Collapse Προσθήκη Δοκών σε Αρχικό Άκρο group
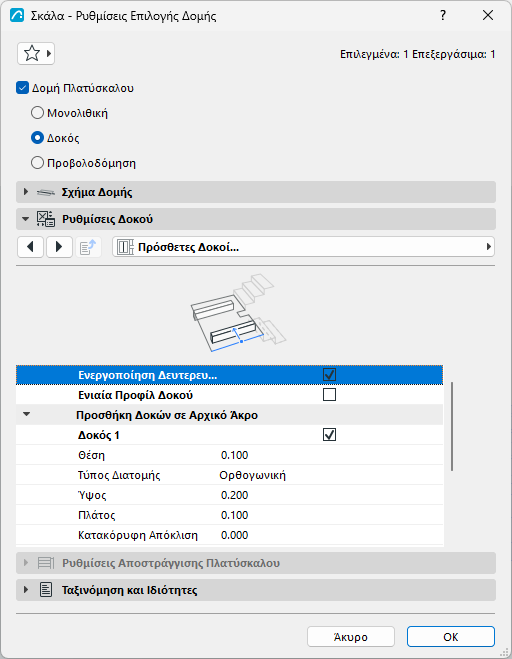This screenshot has width=512, height=659. click(x=26, y=414)
